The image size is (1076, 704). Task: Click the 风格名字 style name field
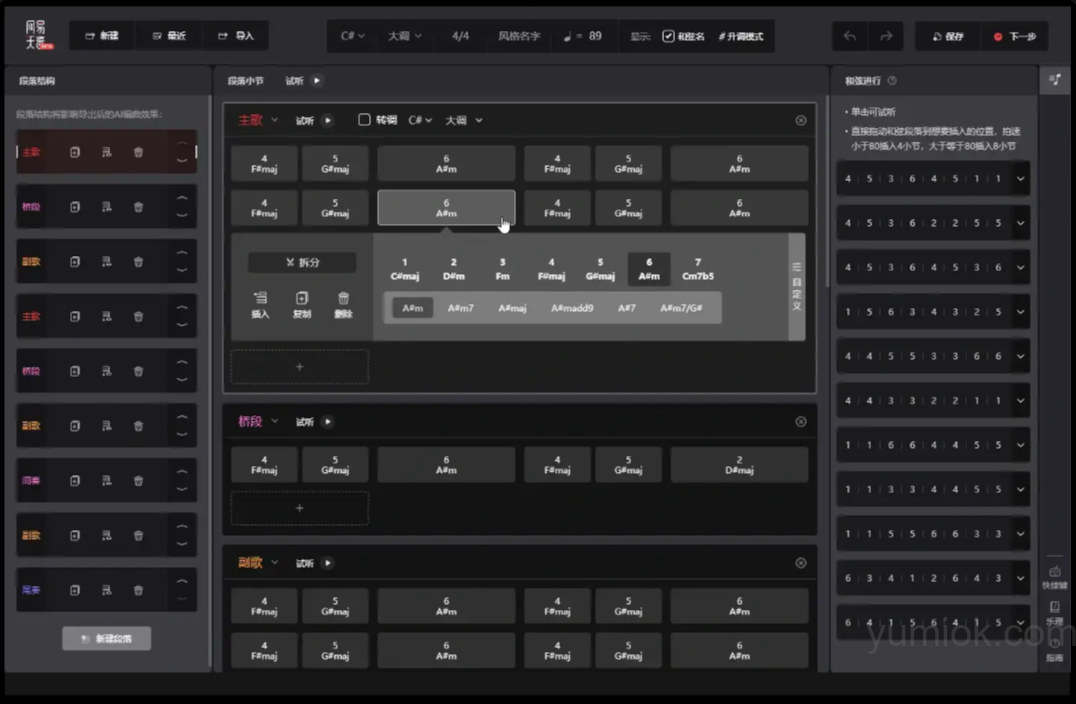(519, 36)
